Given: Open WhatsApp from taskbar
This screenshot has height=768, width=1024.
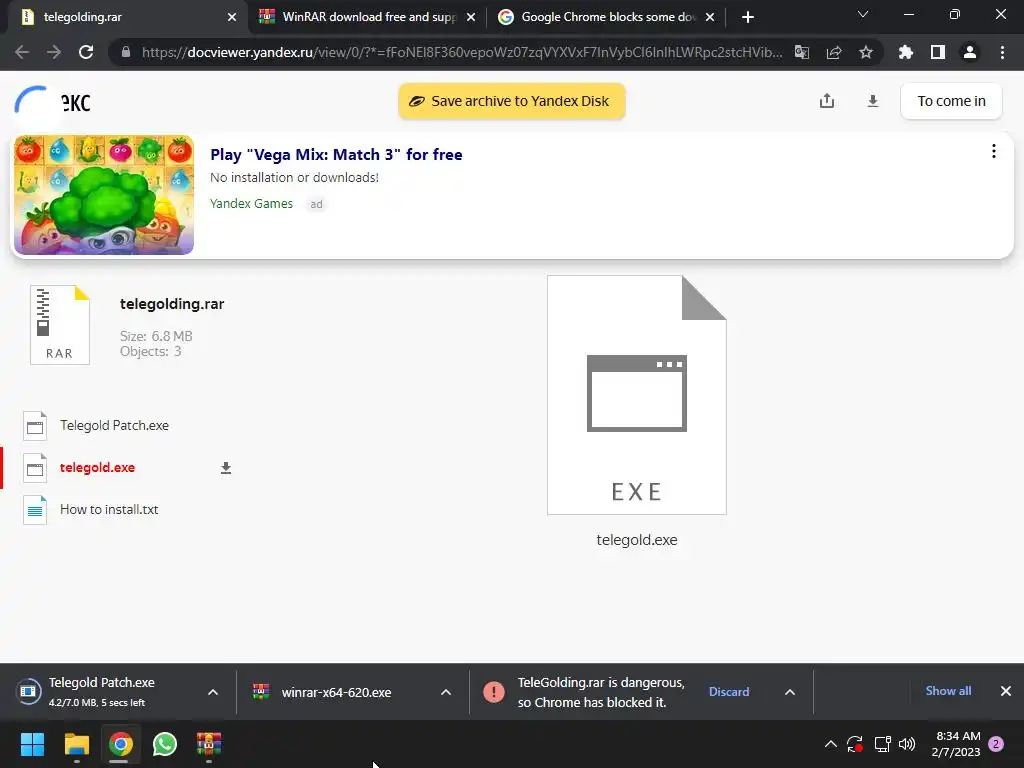Looking at the screenshot, I should point(165,744).
